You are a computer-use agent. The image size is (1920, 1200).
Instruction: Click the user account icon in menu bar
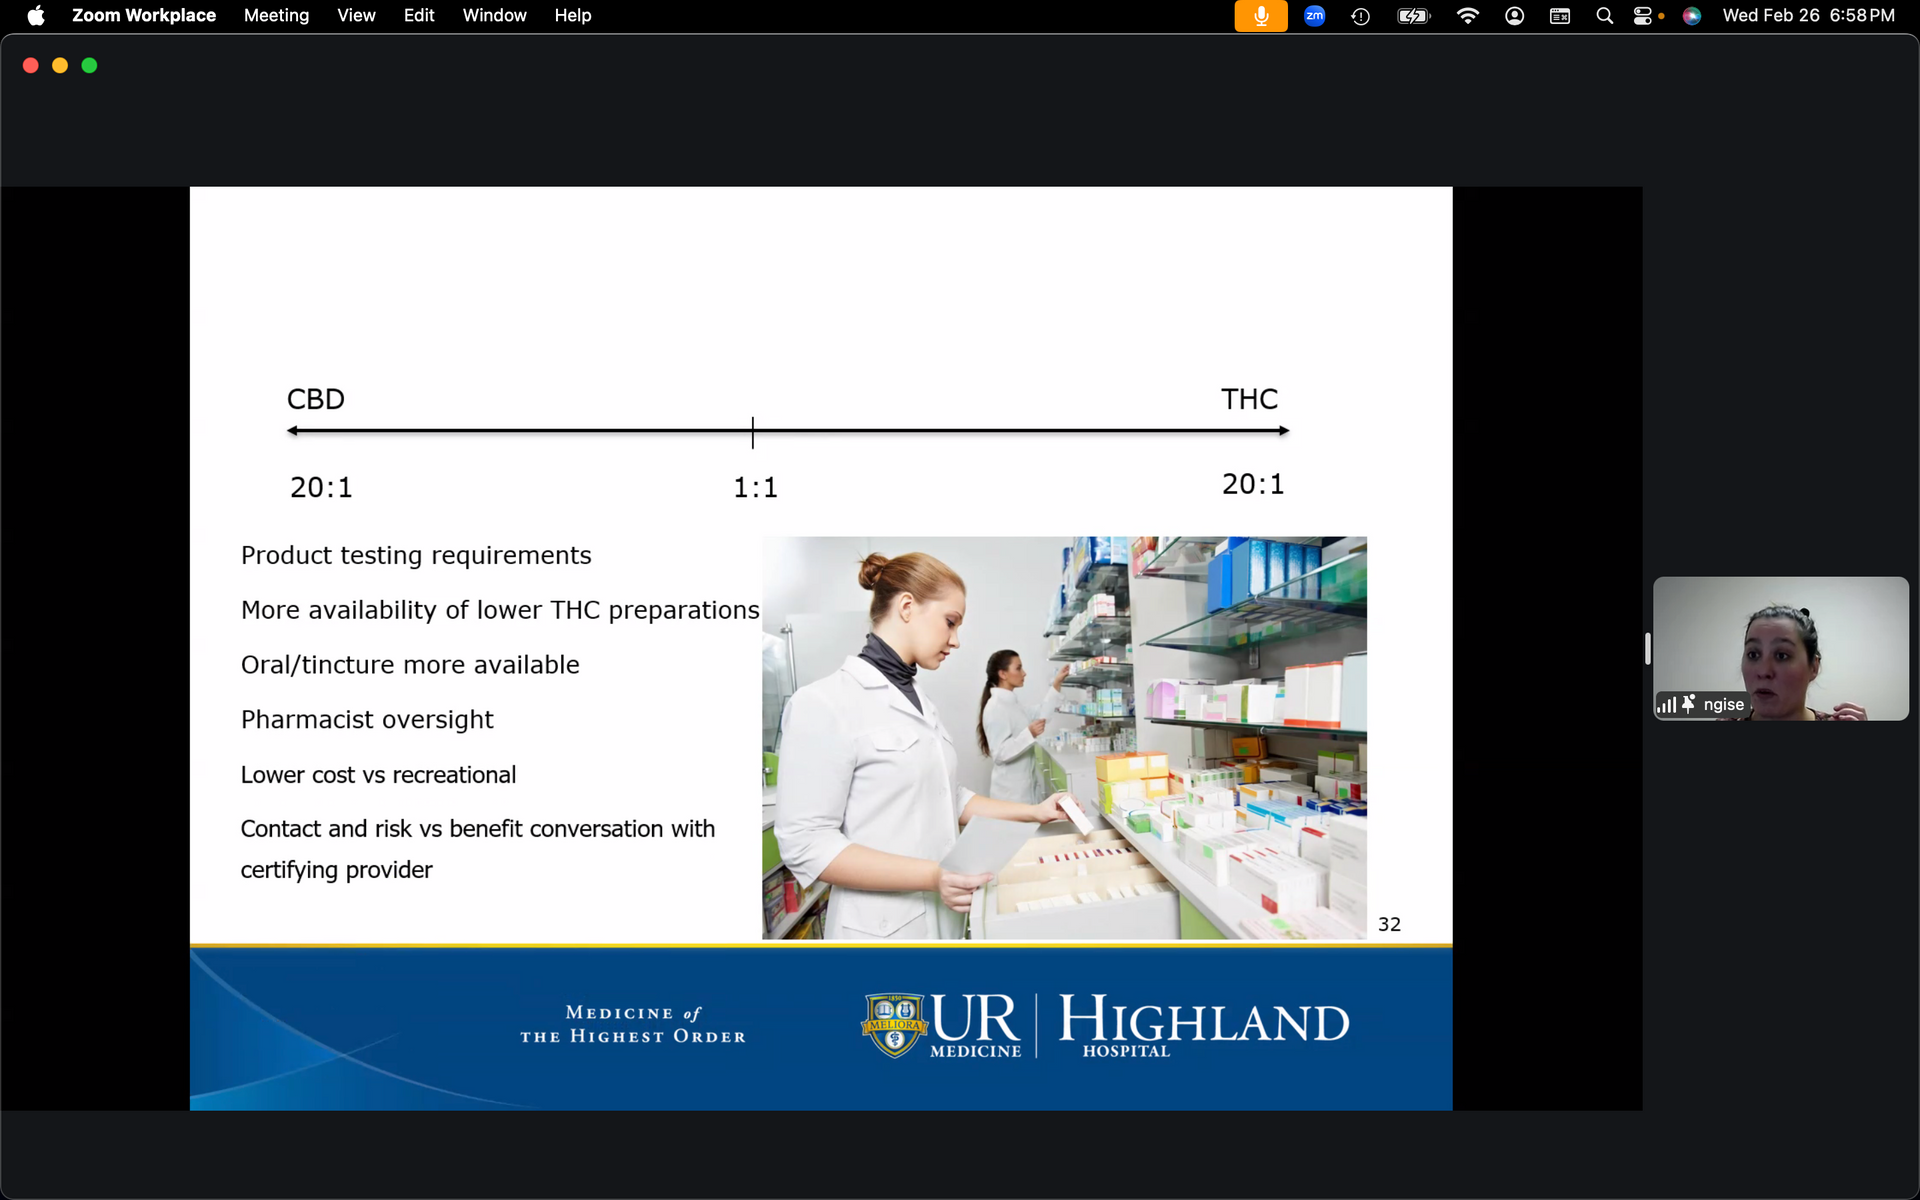click(1514, 16)
